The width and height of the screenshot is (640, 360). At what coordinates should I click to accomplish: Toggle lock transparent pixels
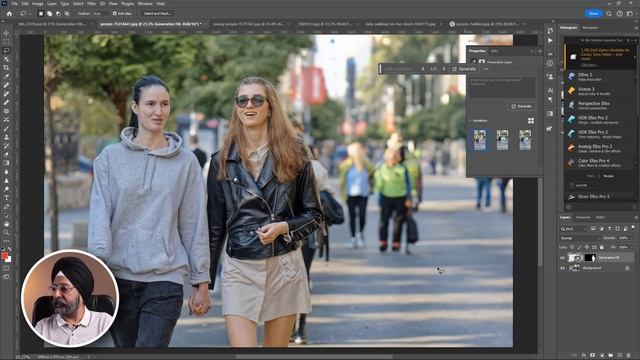[x=572, y=247]
